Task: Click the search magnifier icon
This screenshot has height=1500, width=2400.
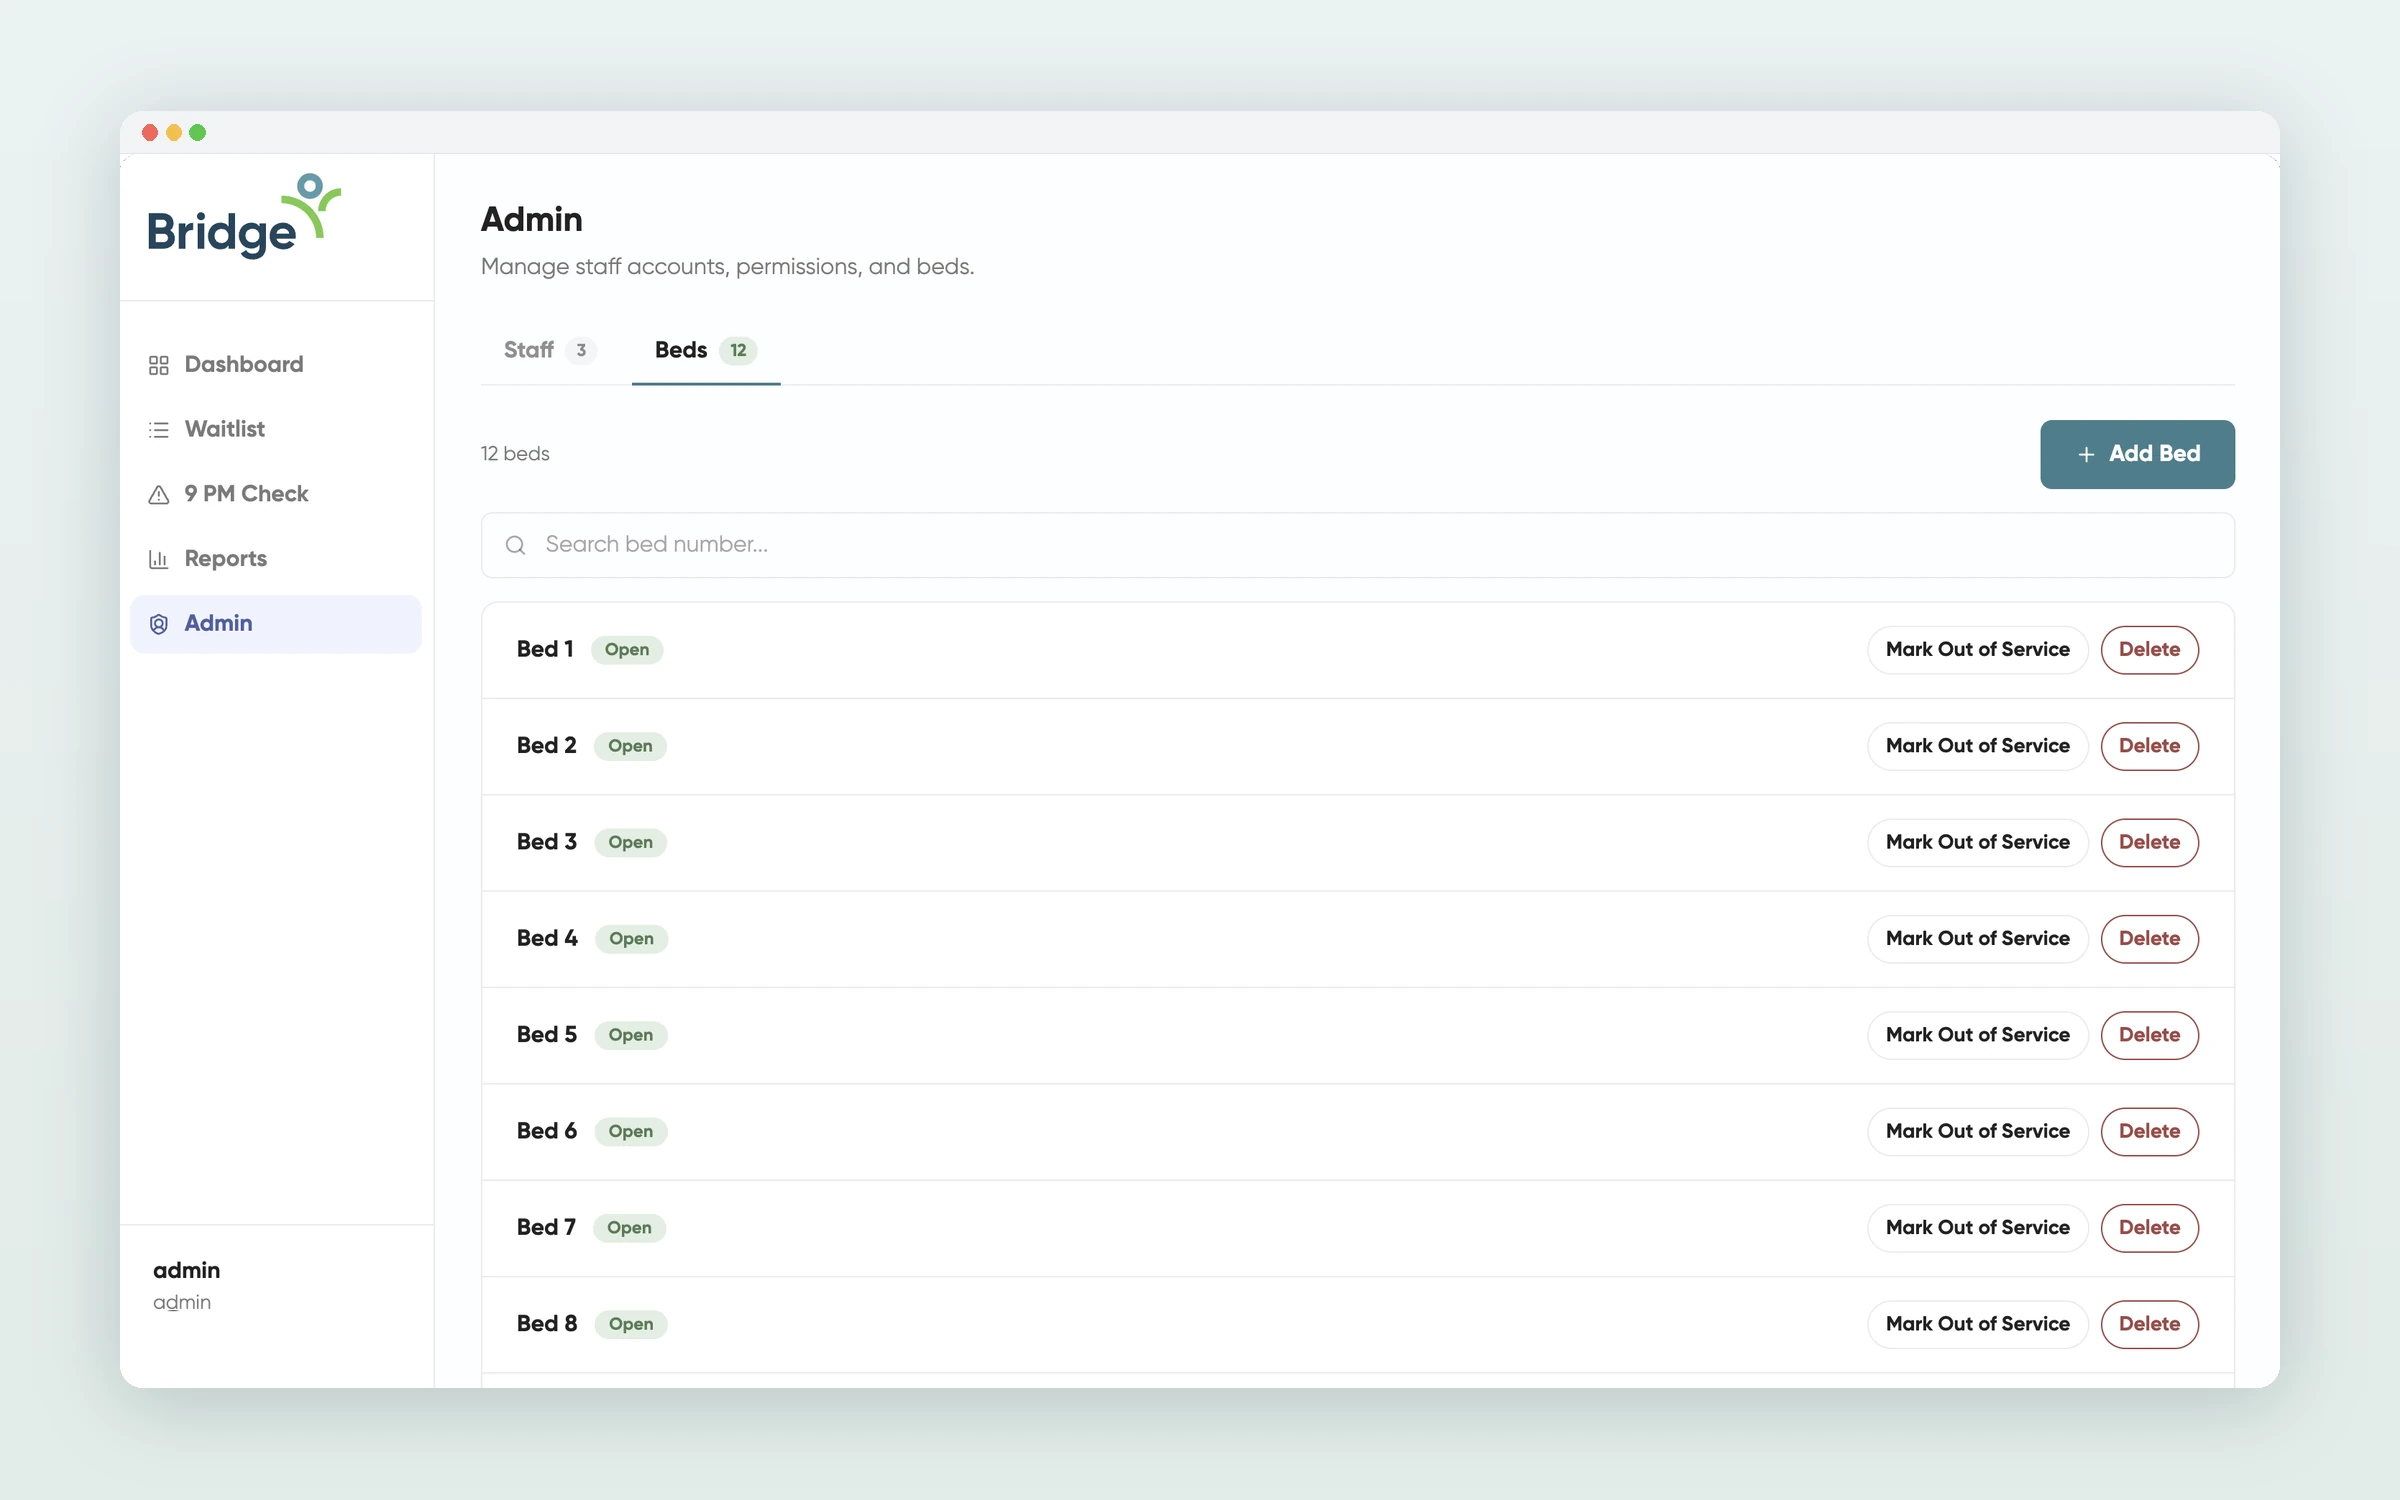Action: [515, 545]
